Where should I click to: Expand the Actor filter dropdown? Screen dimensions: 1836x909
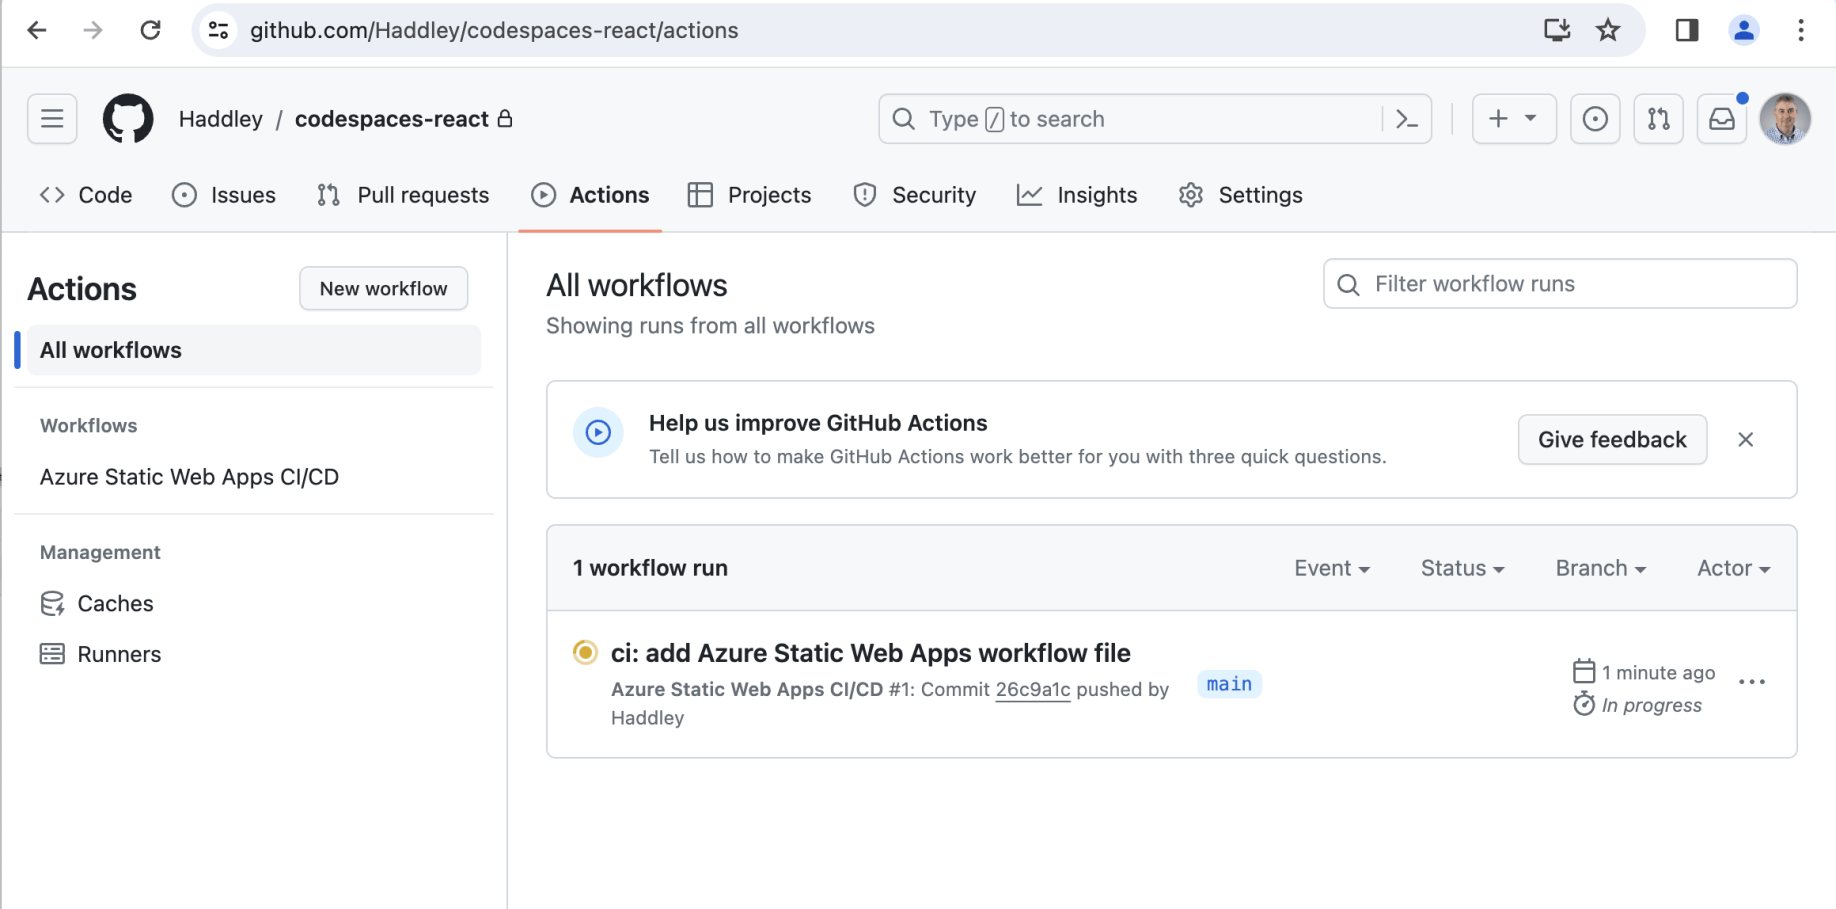point(1733,568)
